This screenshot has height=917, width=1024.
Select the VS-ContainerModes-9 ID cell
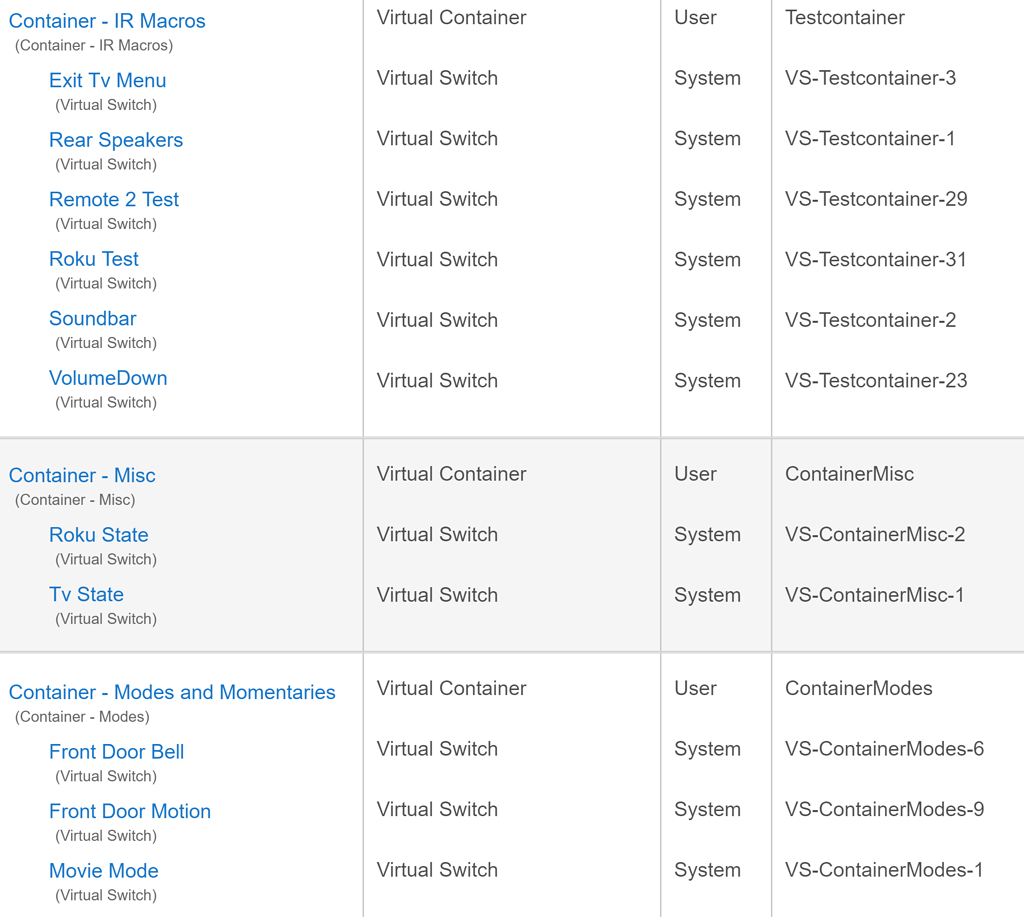pyautogui.click(x=885, y=809)
